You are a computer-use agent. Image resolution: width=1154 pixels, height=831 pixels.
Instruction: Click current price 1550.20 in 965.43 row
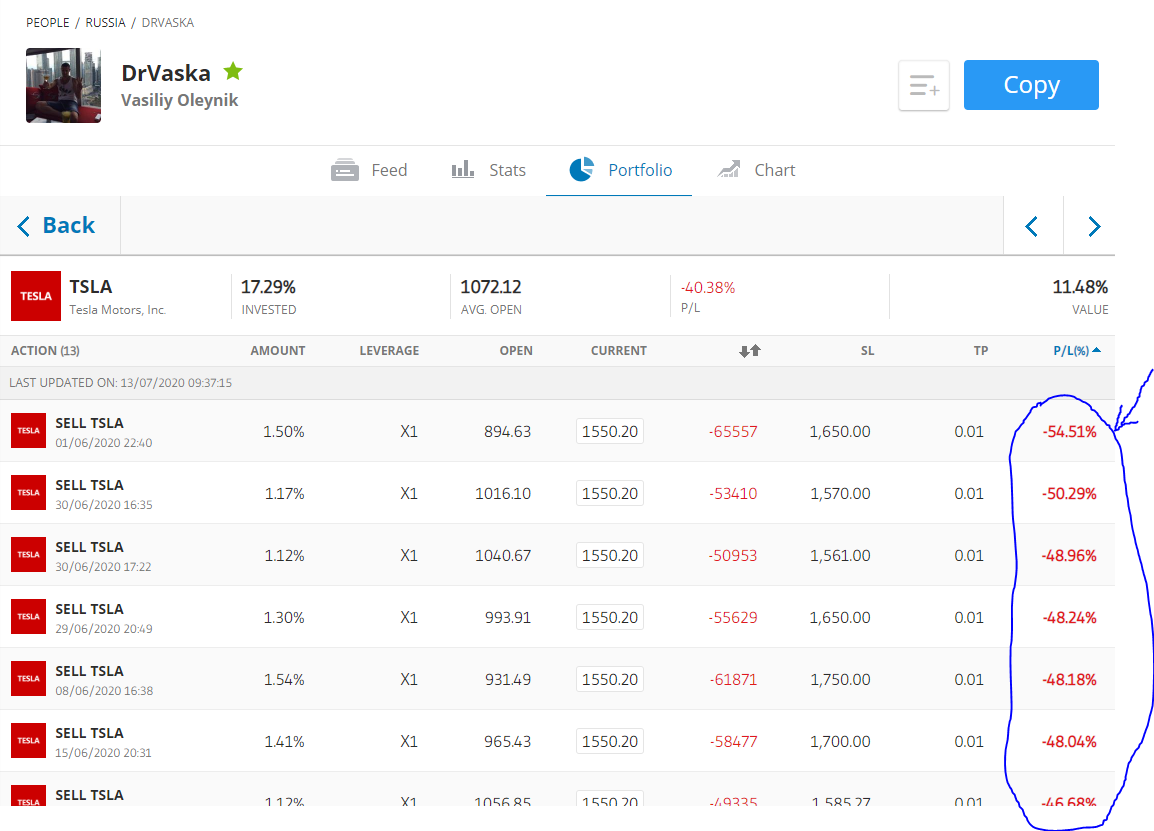pyautogui.click(x=609, y=741)
